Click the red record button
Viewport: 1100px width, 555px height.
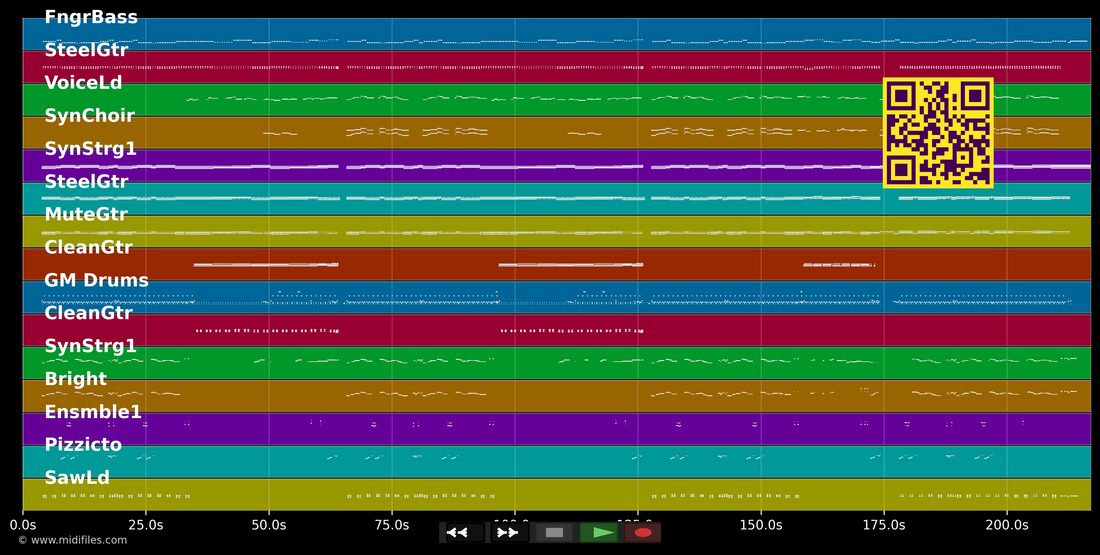point(643,533)
